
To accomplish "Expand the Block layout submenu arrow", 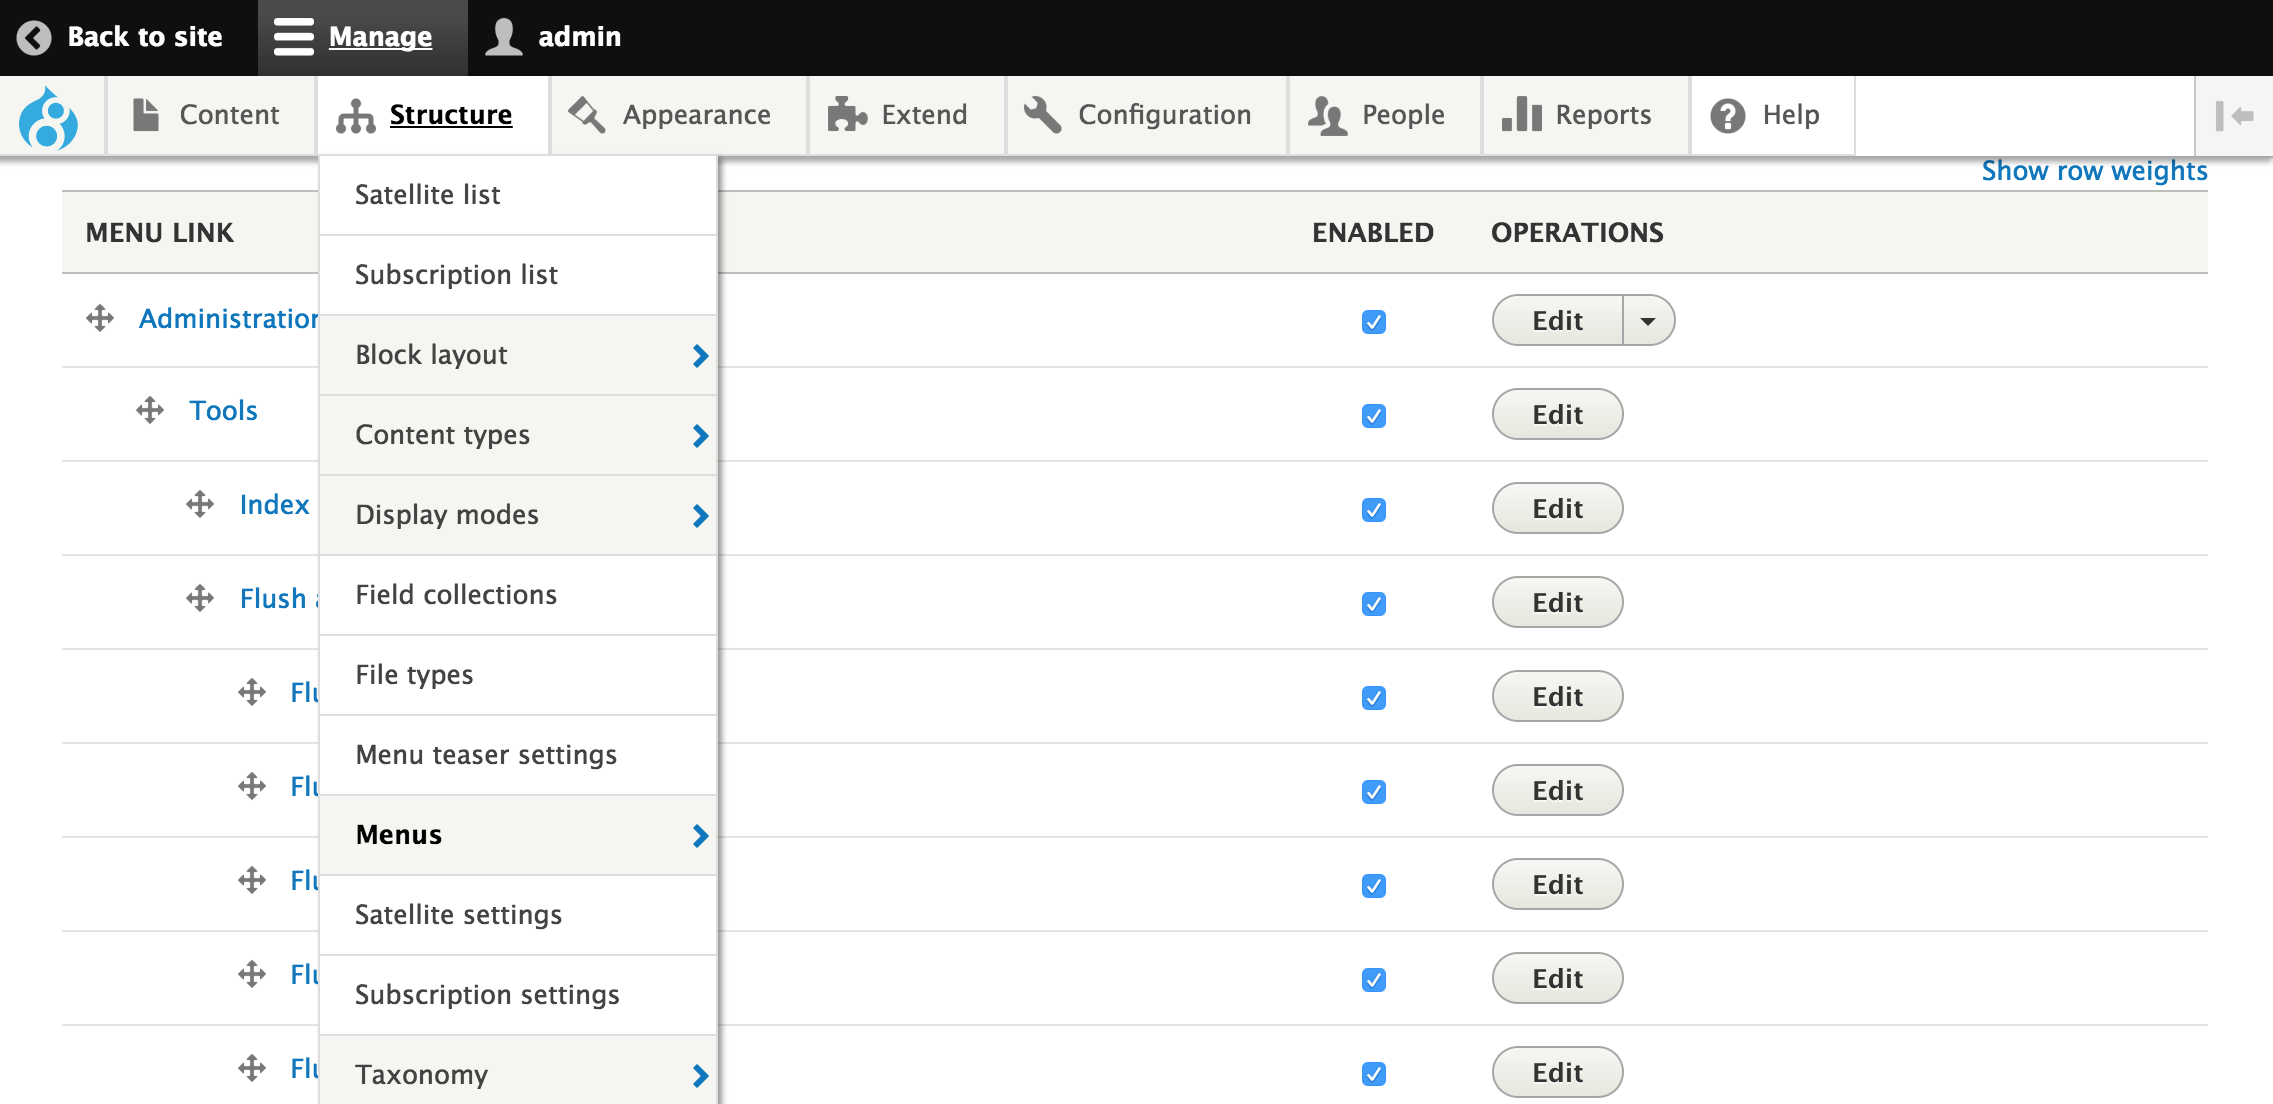I will coord(700,356).
